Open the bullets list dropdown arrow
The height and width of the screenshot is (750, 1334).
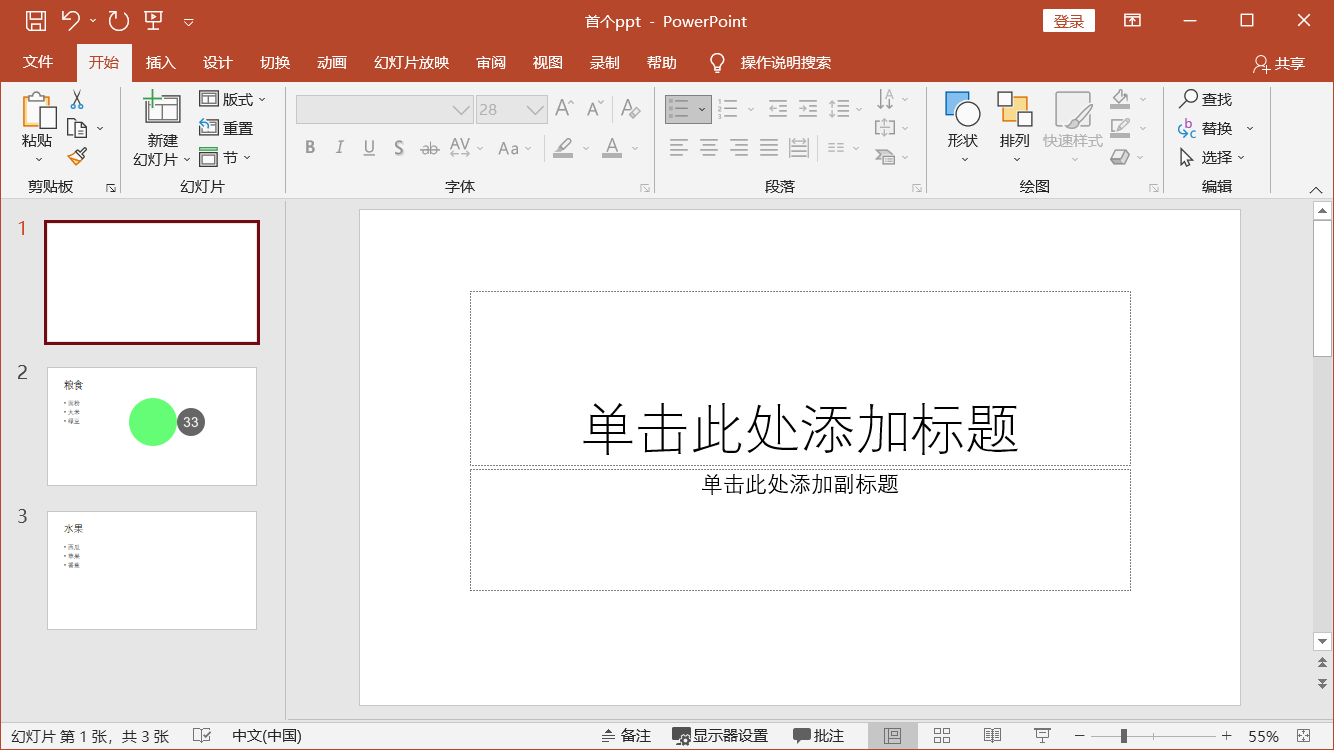point(702,109)
